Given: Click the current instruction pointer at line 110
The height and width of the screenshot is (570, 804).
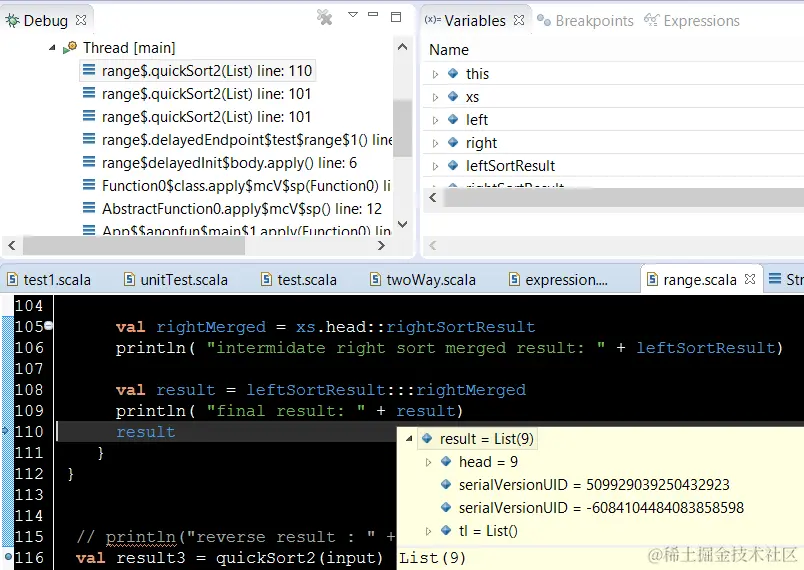Looking at the screenshot, I should pos(6,431).
